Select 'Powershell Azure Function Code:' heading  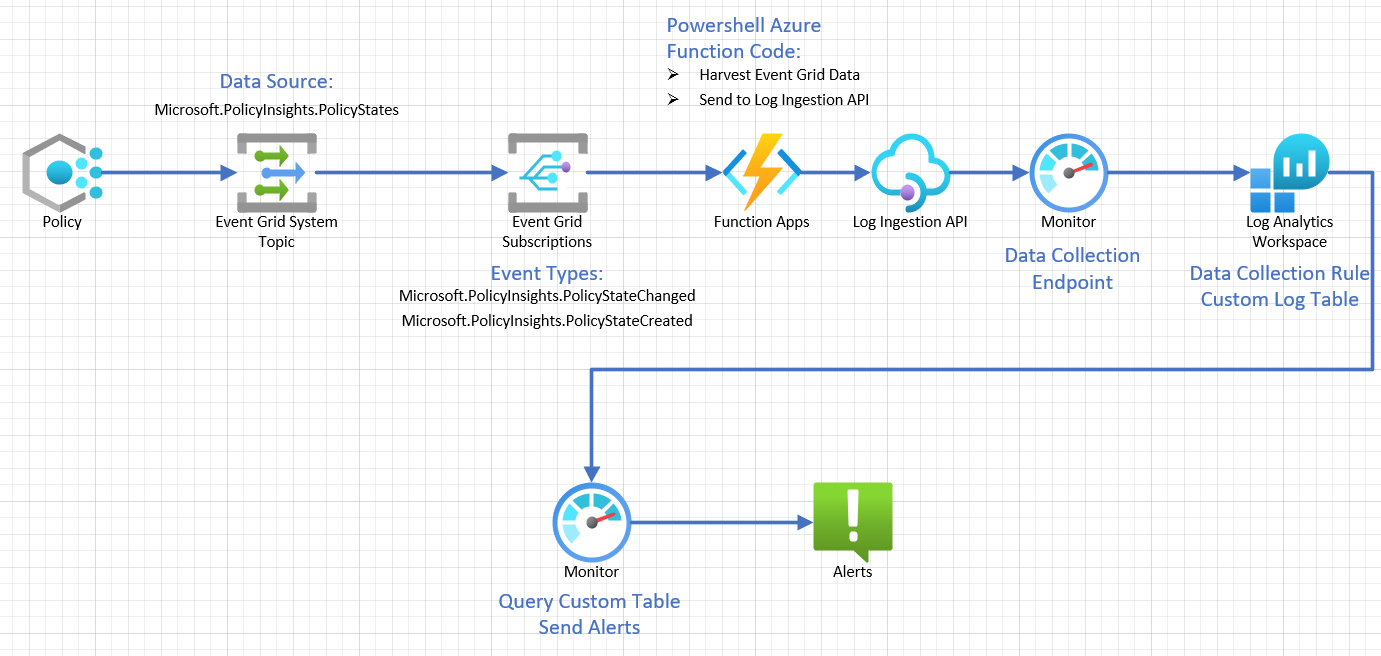pyautogui.click(x=744, y=38)
